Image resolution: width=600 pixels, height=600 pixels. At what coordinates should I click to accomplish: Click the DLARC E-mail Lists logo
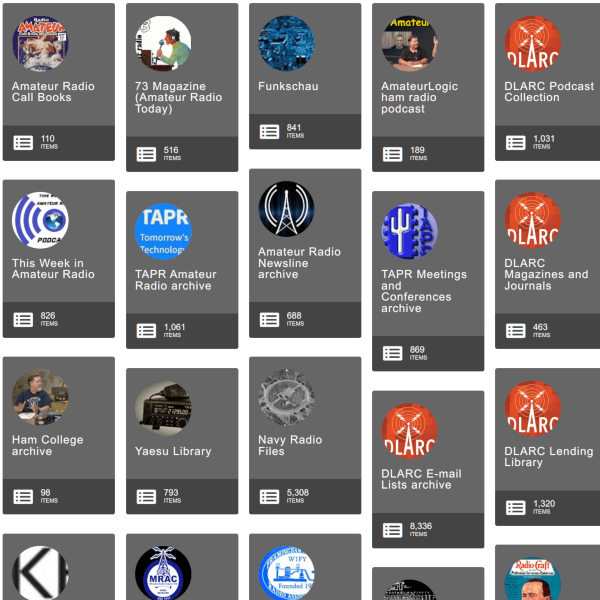pos(410,431)
